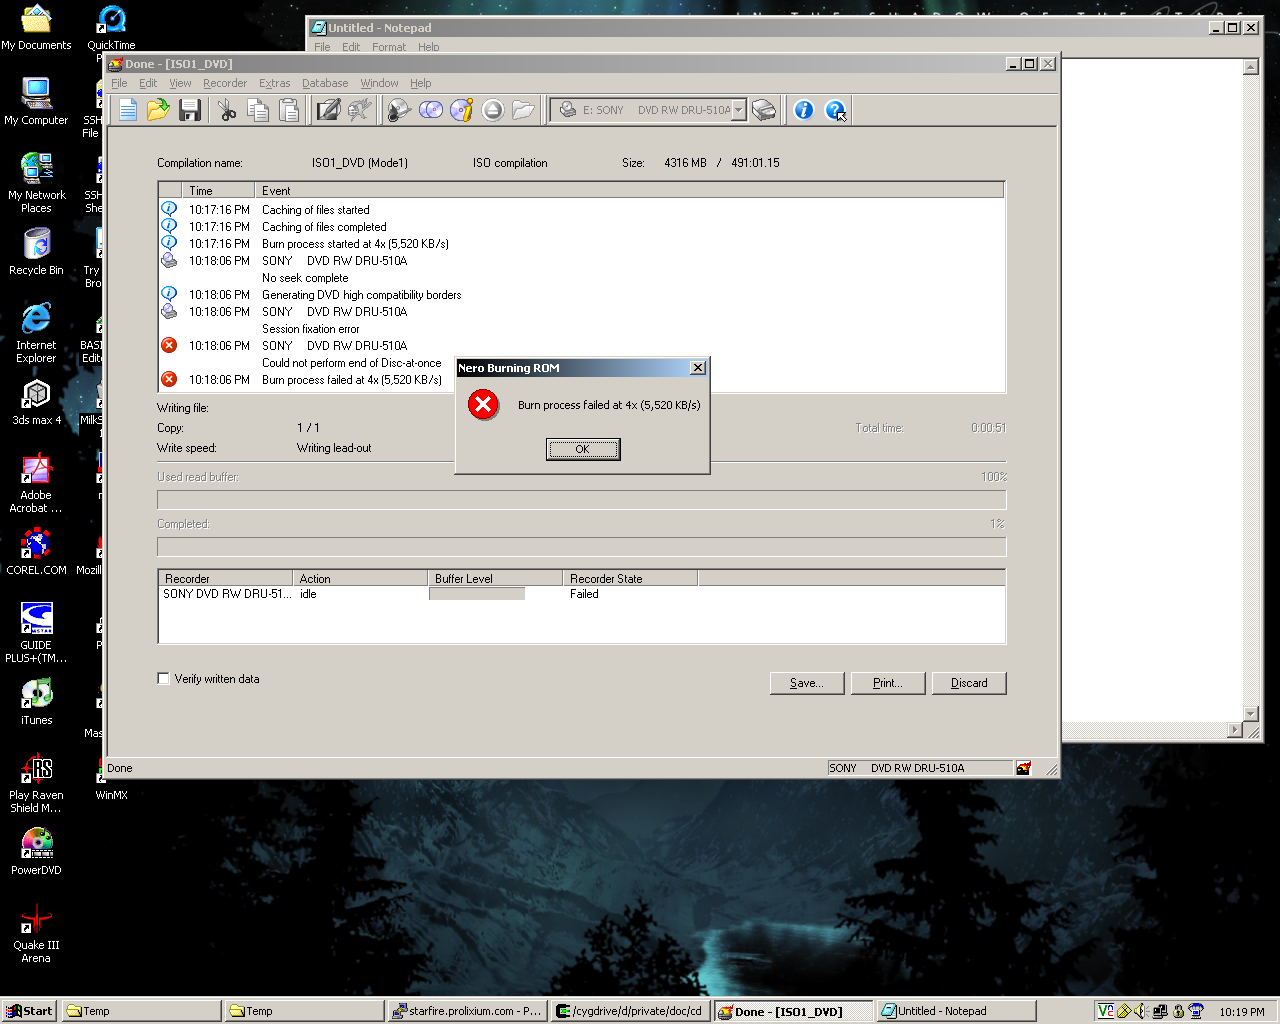The height and width of the screenshot is (1024, 1280).
Task: Open the Recorder menu
Action: [x=225, y=83]
